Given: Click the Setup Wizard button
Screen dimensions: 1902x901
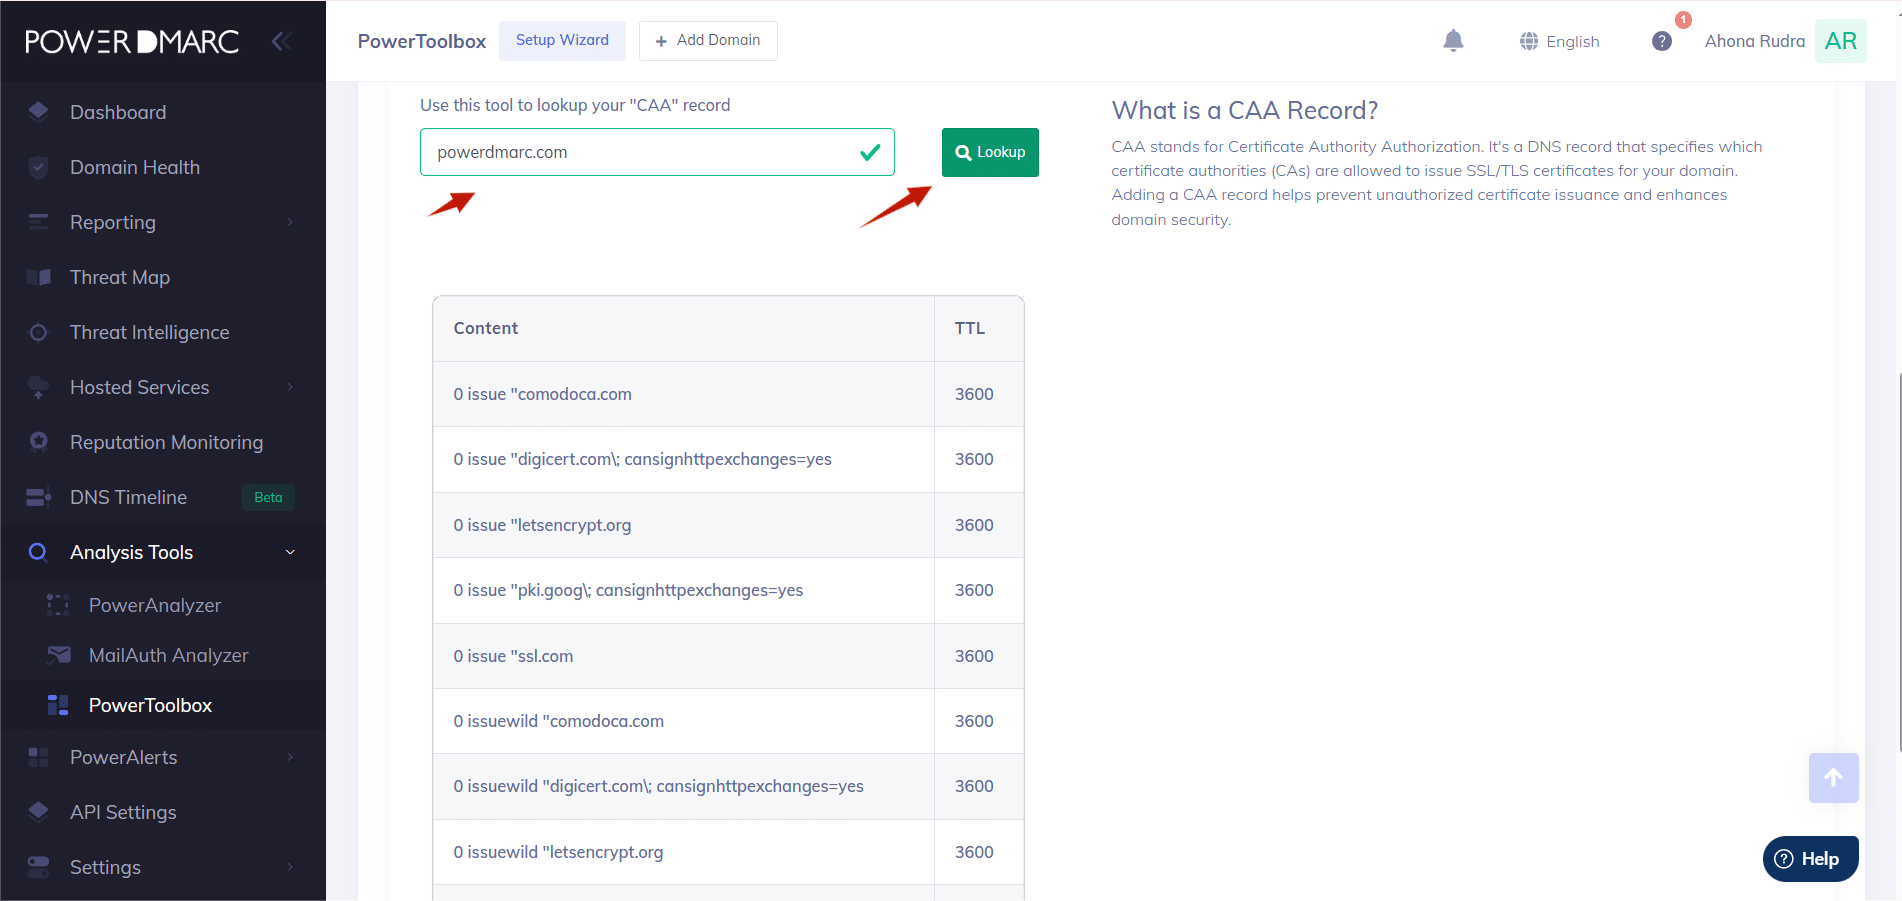Looking at the screenshot, I should pyautogui.click(x=562, y=41).
